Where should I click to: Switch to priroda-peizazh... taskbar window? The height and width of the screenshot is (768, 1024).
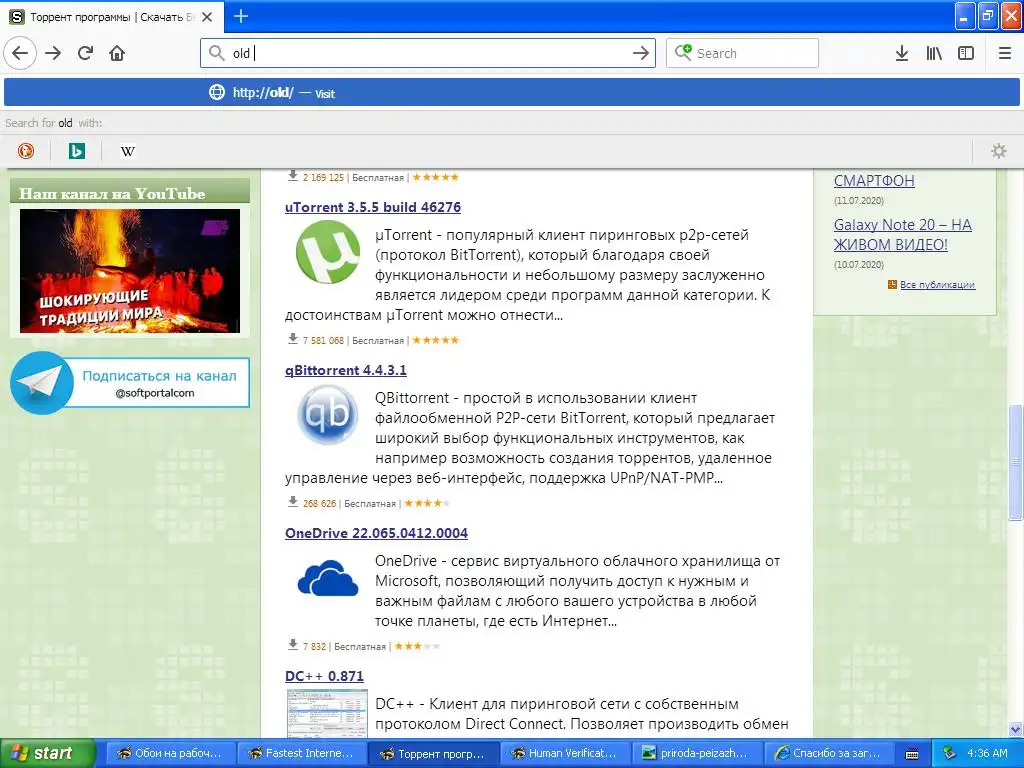[696, 754]
